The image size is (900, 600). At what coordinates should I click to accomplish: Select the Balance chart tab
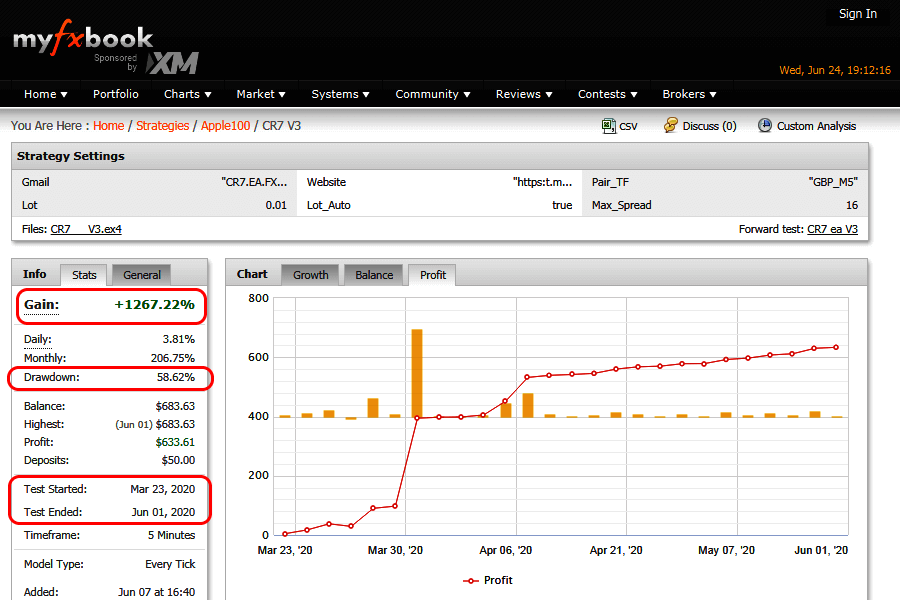tap(374, 275)
